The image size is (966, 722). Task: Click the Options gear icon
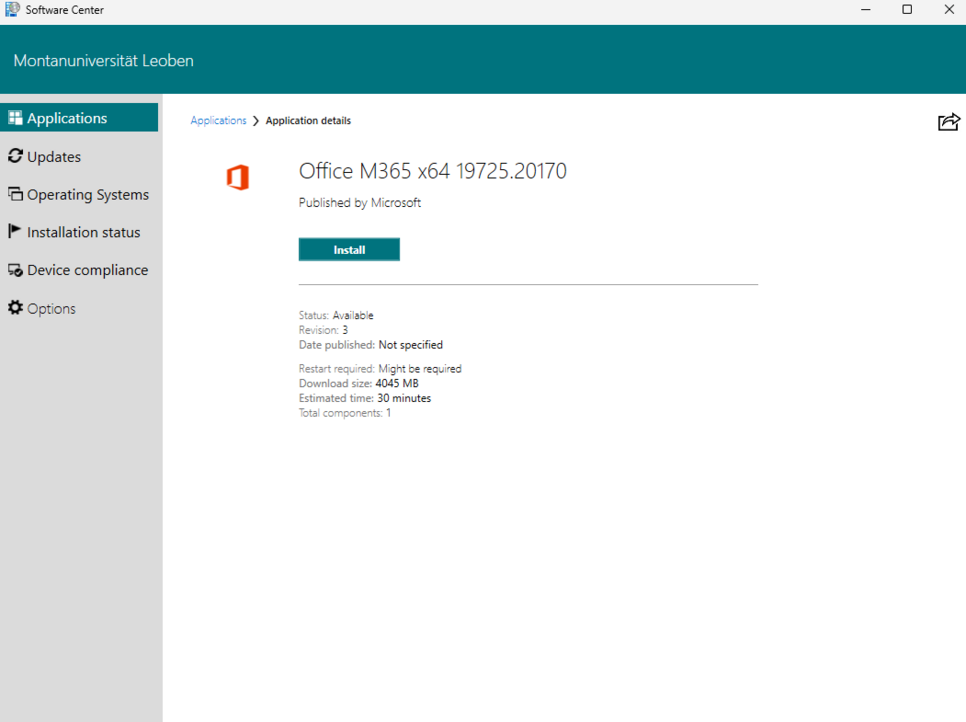(x=15, y=307)
